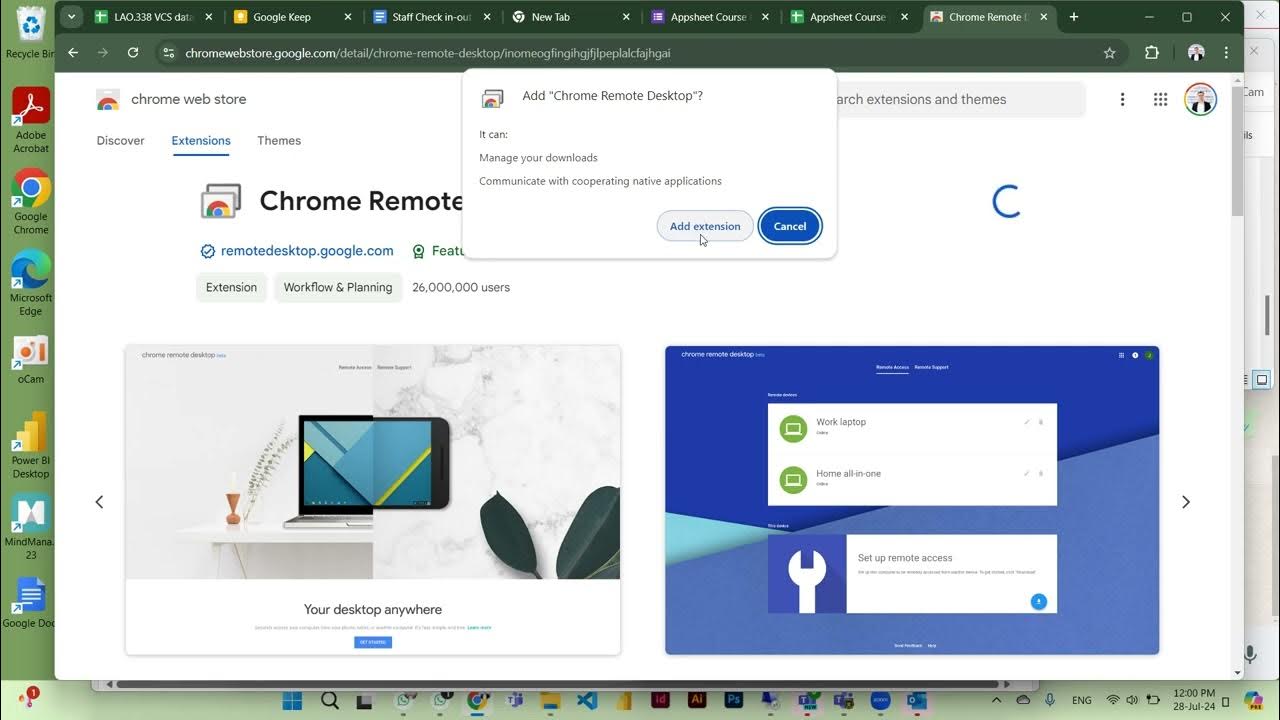Open the 'Your desktop anywhere' screenshot thumbnail
This screenshot has width=1280, height=720.
click(x=373, y=500)
